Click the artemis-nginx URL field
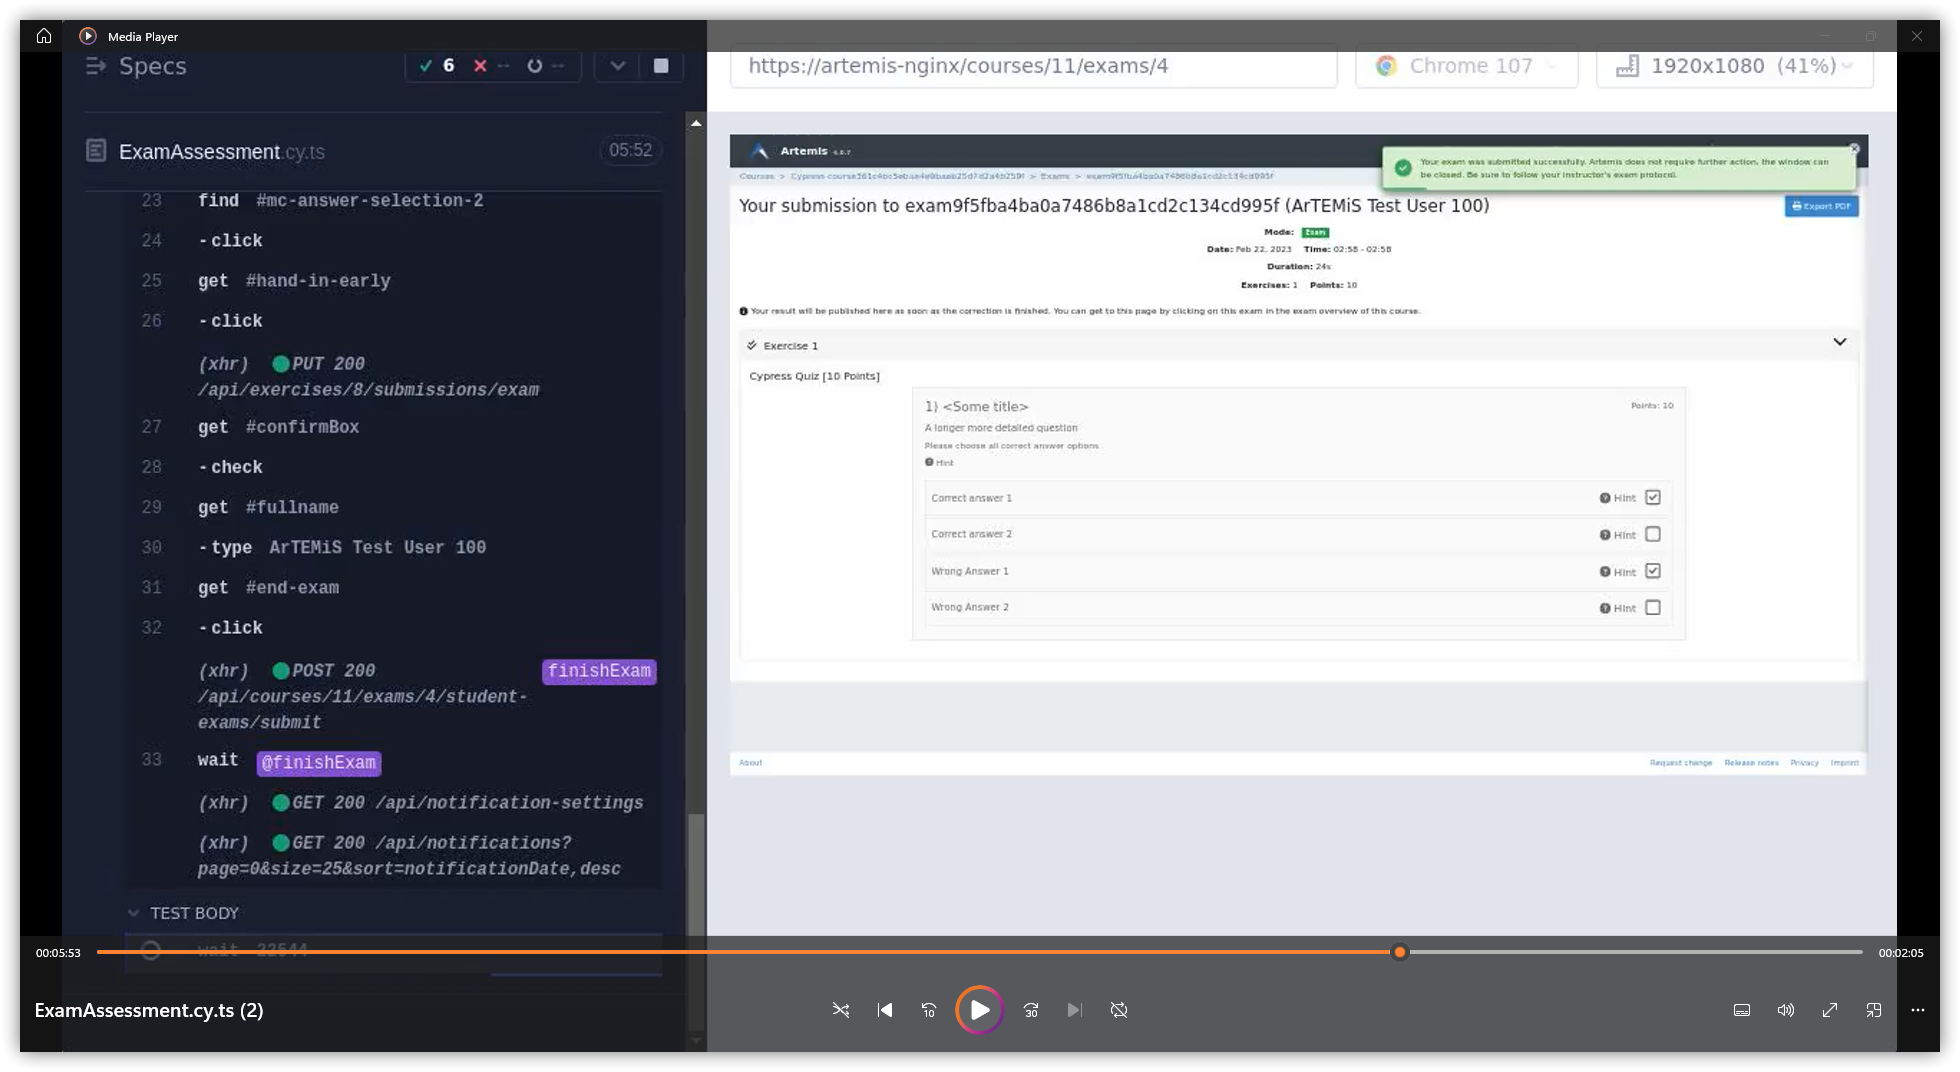 coord(1035,66)
